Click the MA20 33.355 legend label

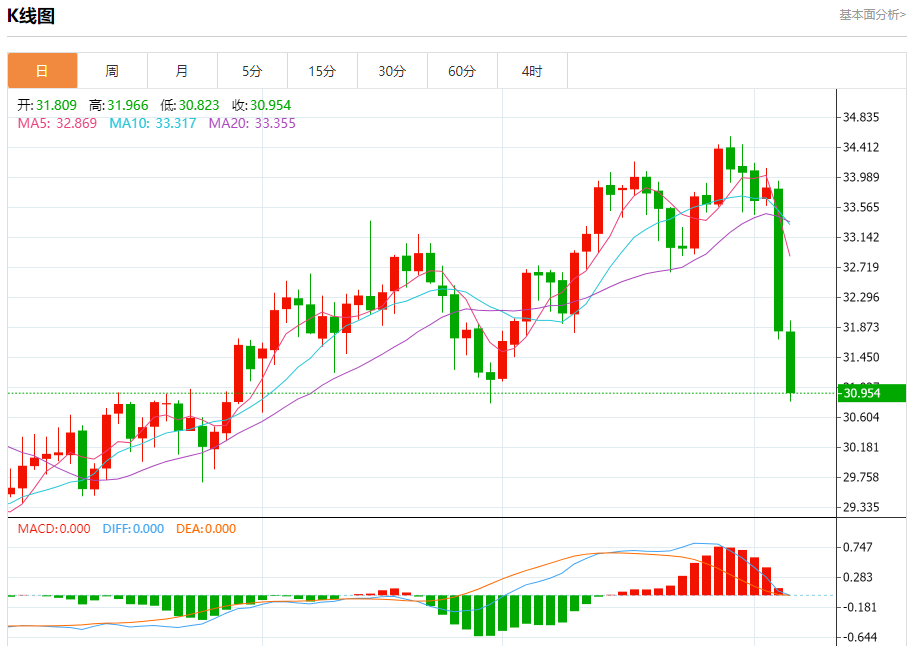click(x=252, y=123)
